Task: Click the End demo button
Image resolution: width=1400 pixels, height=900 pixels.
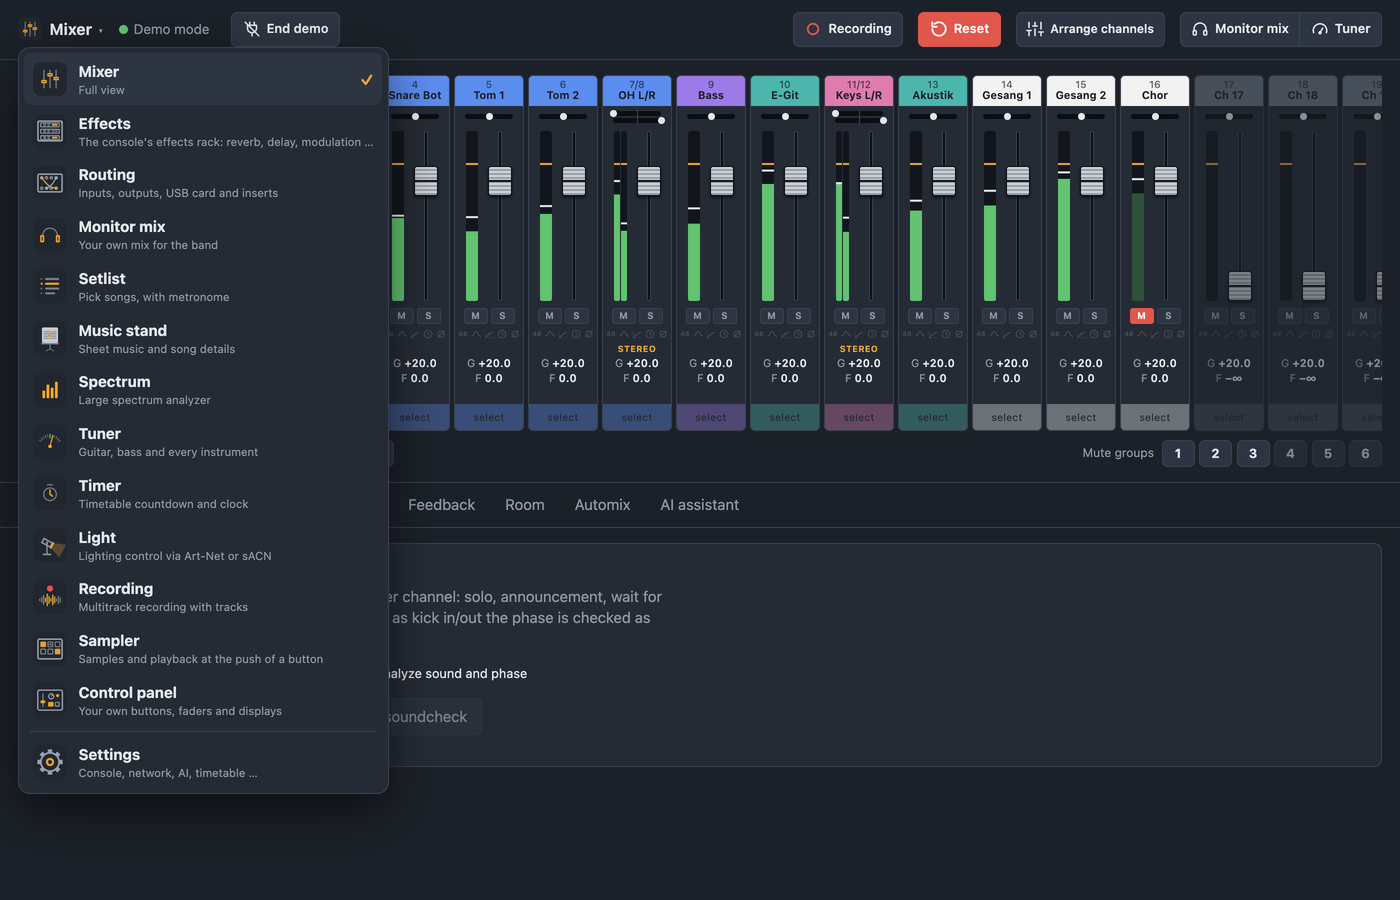Action: pos(285,29)
